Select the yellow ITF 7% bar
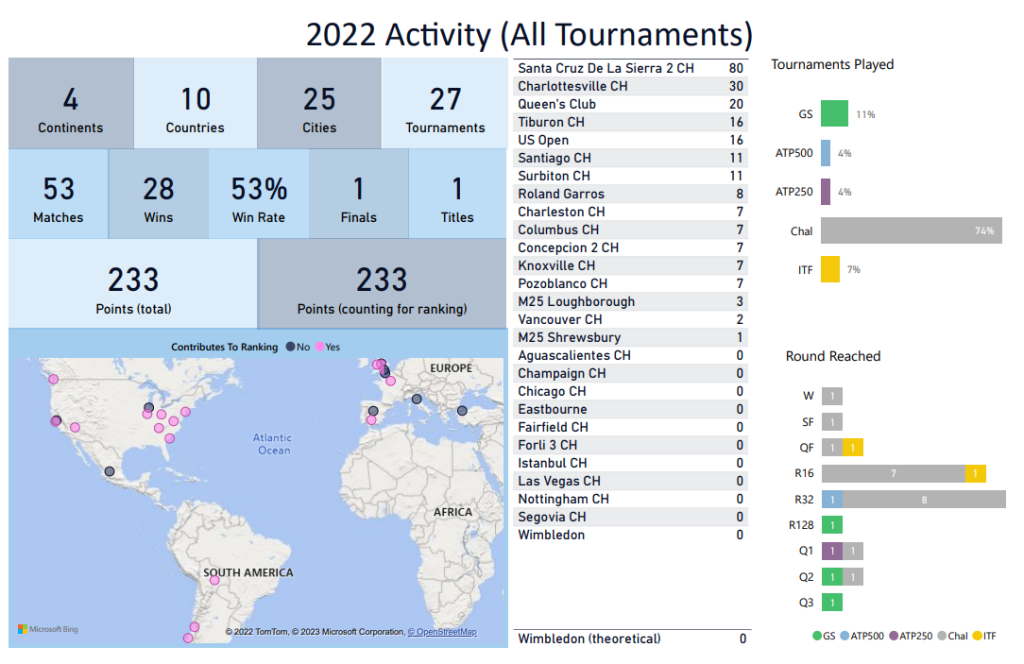Image resolution: width=1024 pixels, height=664 pixels. 830,270
